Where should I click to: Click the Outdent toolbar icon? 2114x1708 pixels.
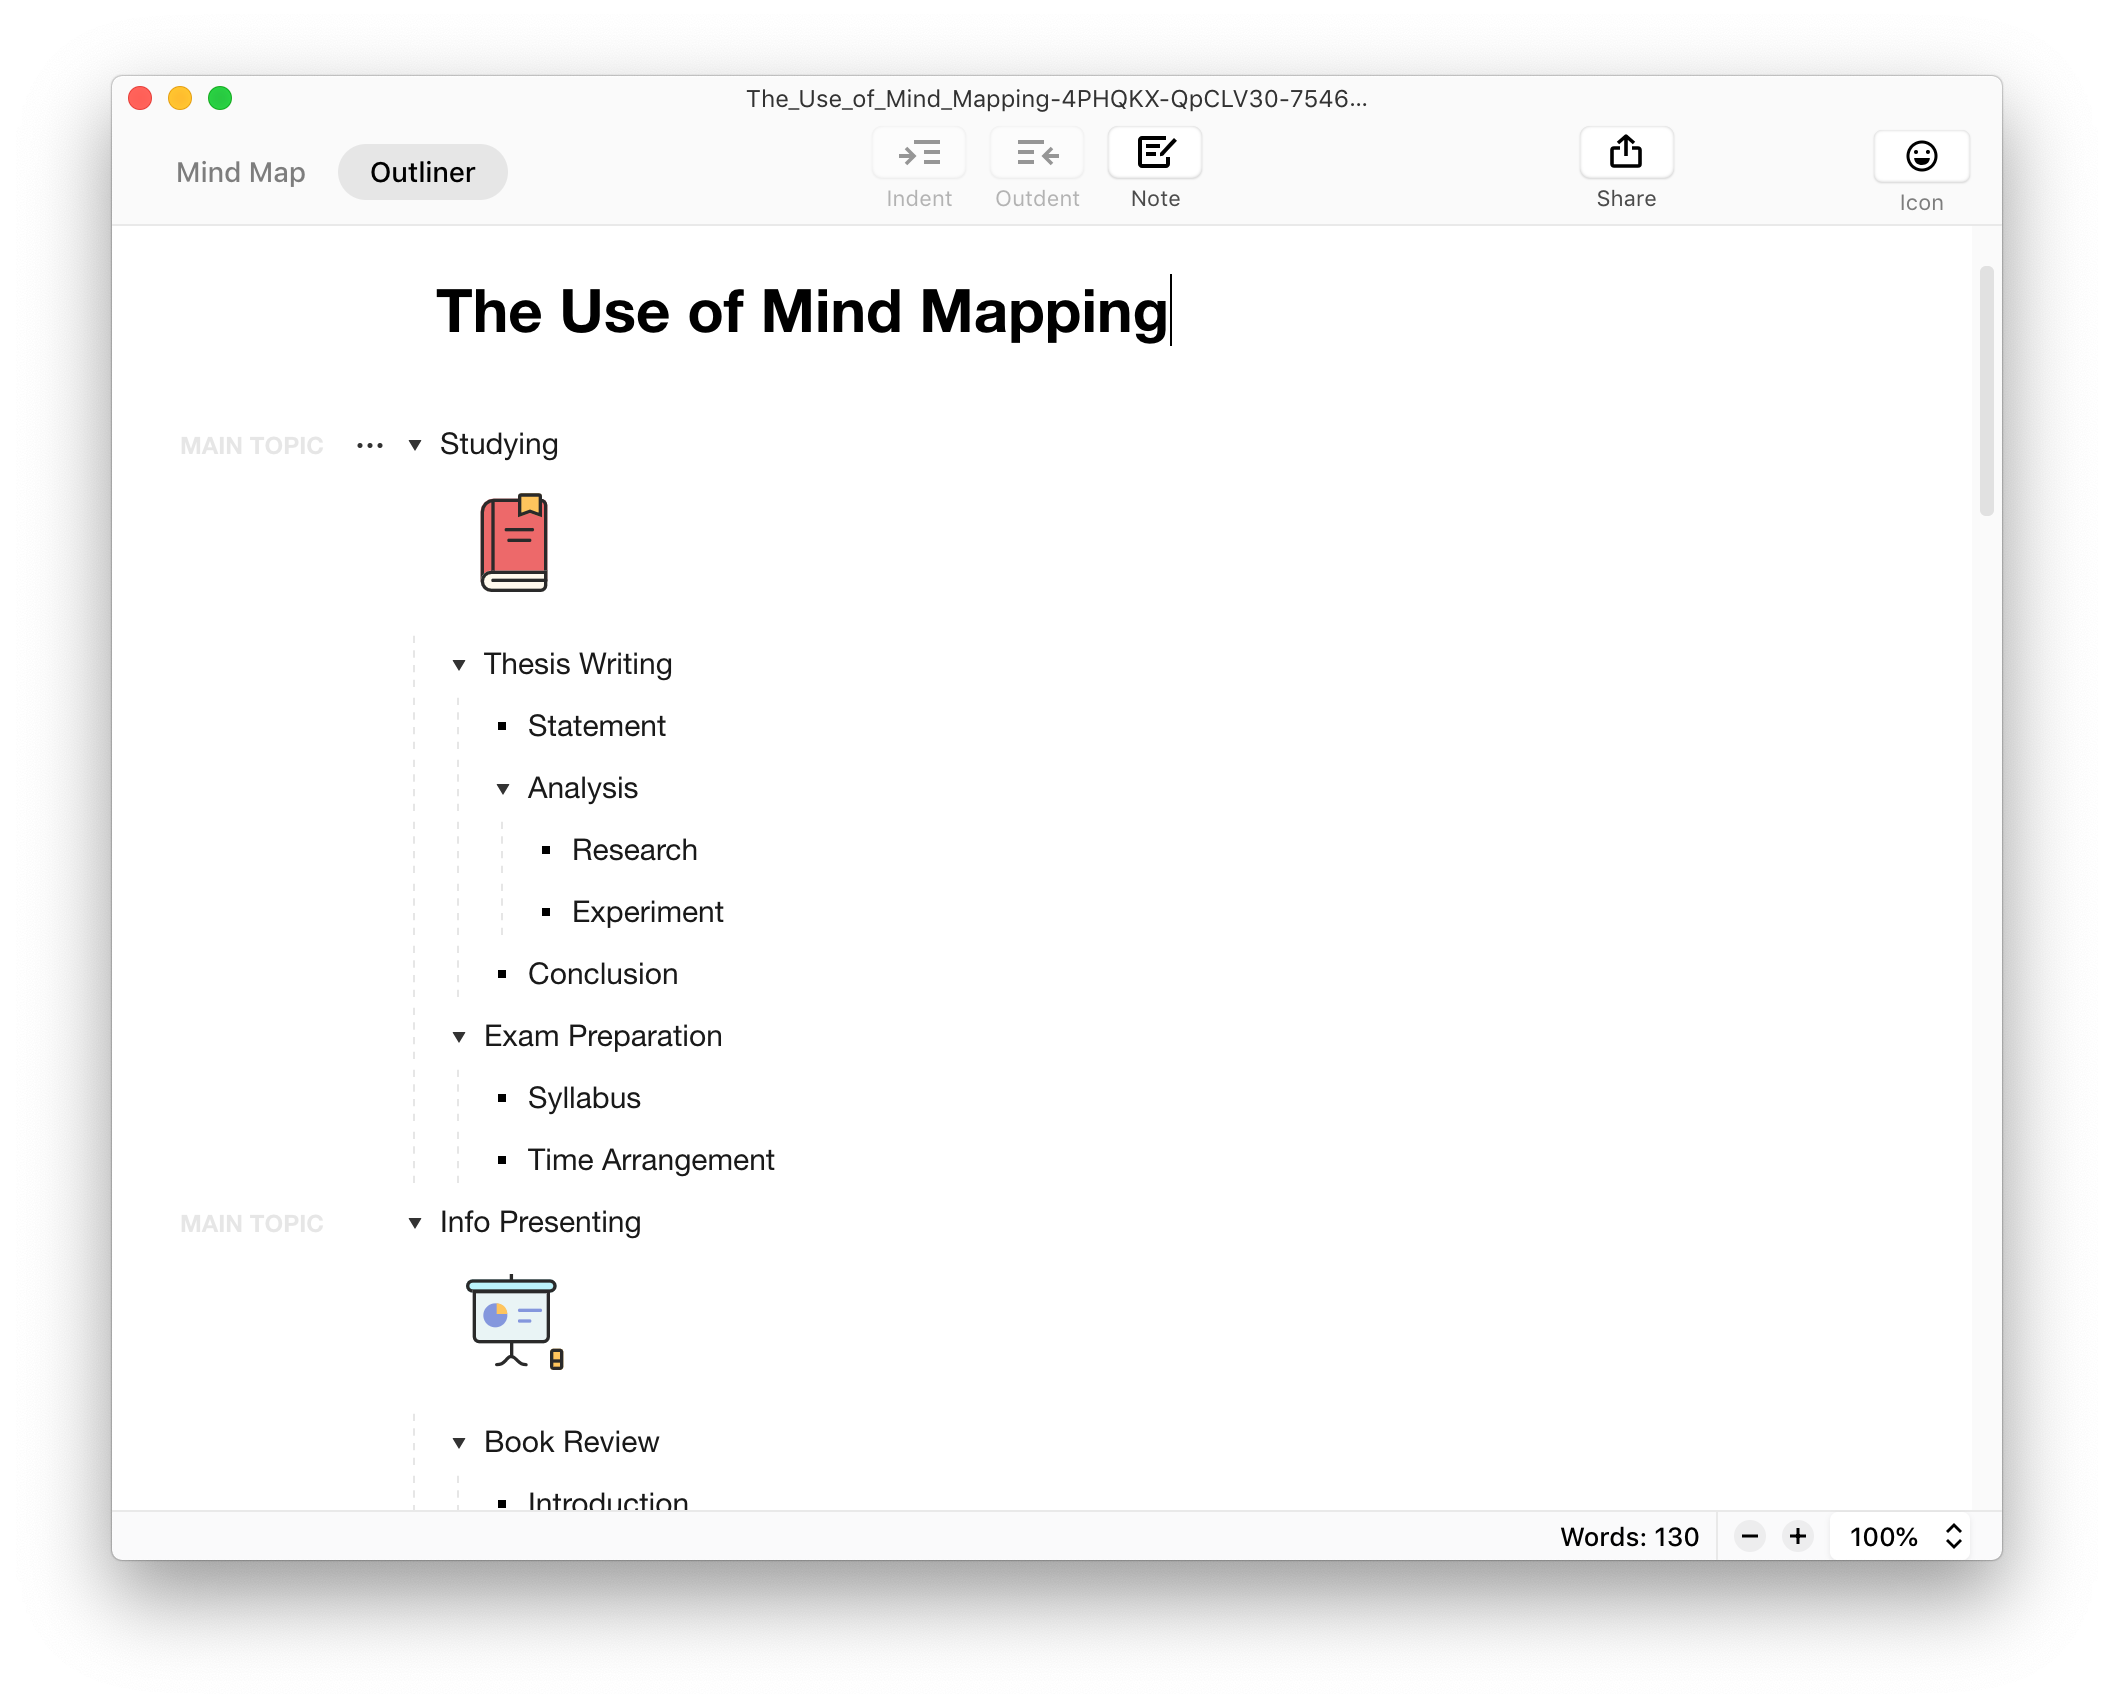point(1037,154)
